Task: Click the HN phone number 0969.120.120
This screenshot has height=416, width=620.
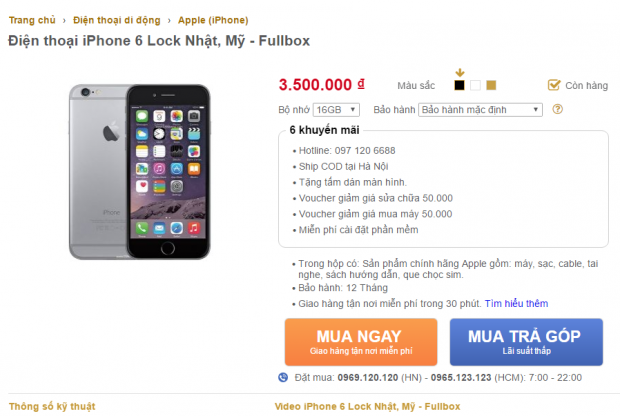Action: click(x=368, y=378)
